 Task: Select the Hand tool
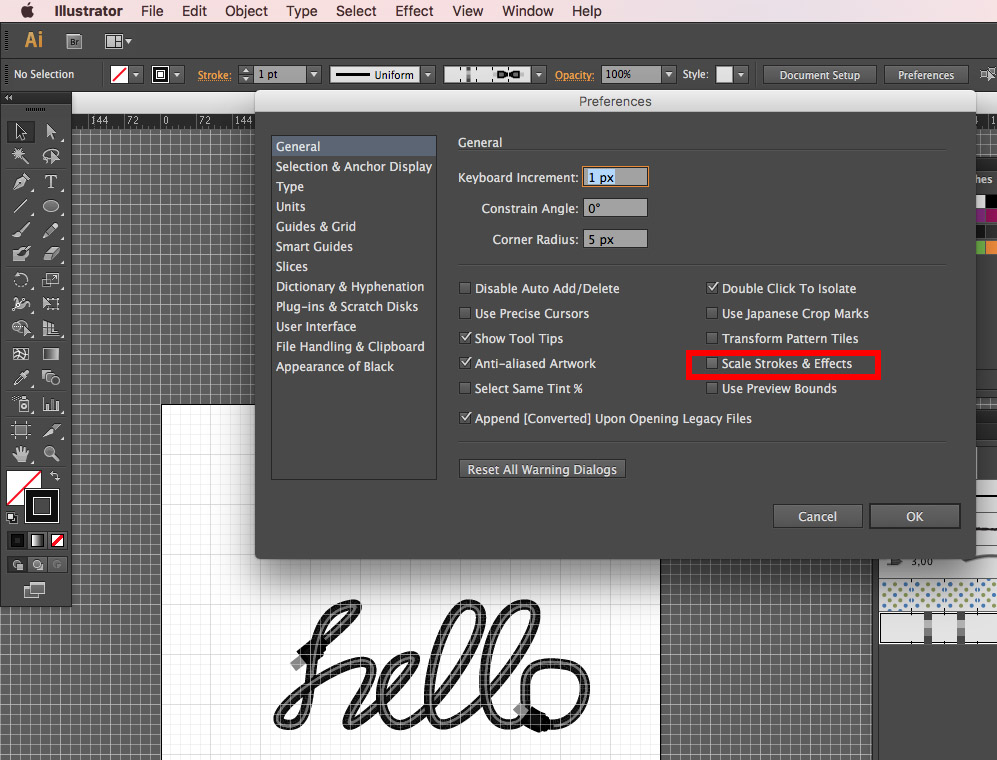pyautogui.click(x=21, y=454)
